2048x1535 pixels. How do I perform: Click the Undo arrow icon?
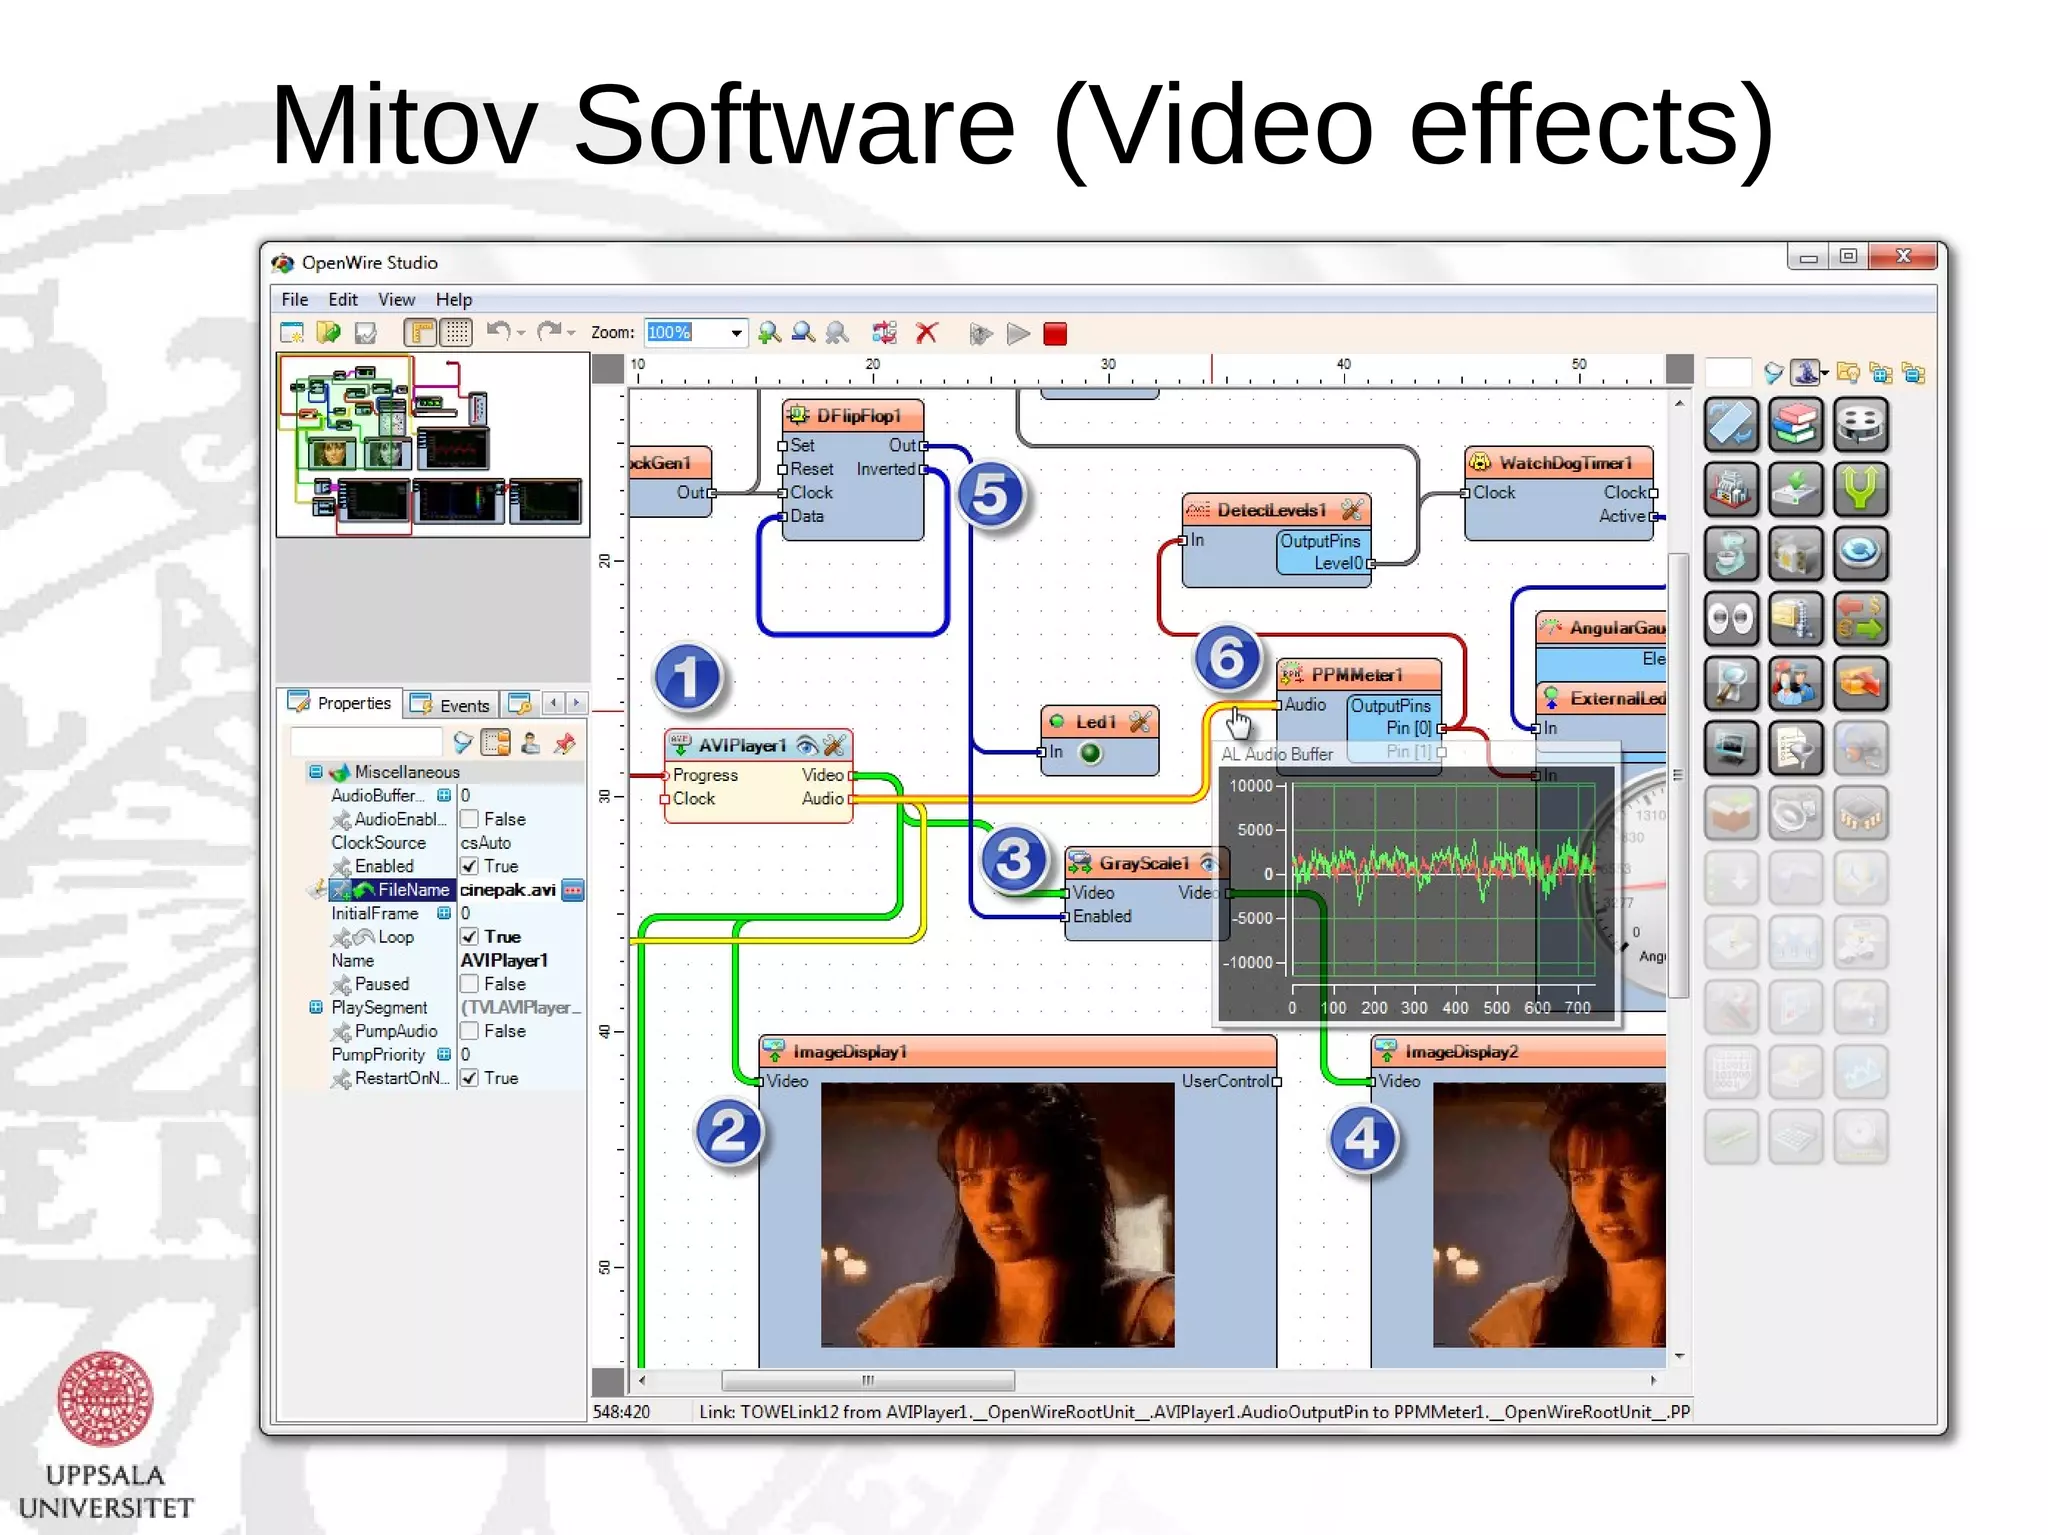pos(498,331)
